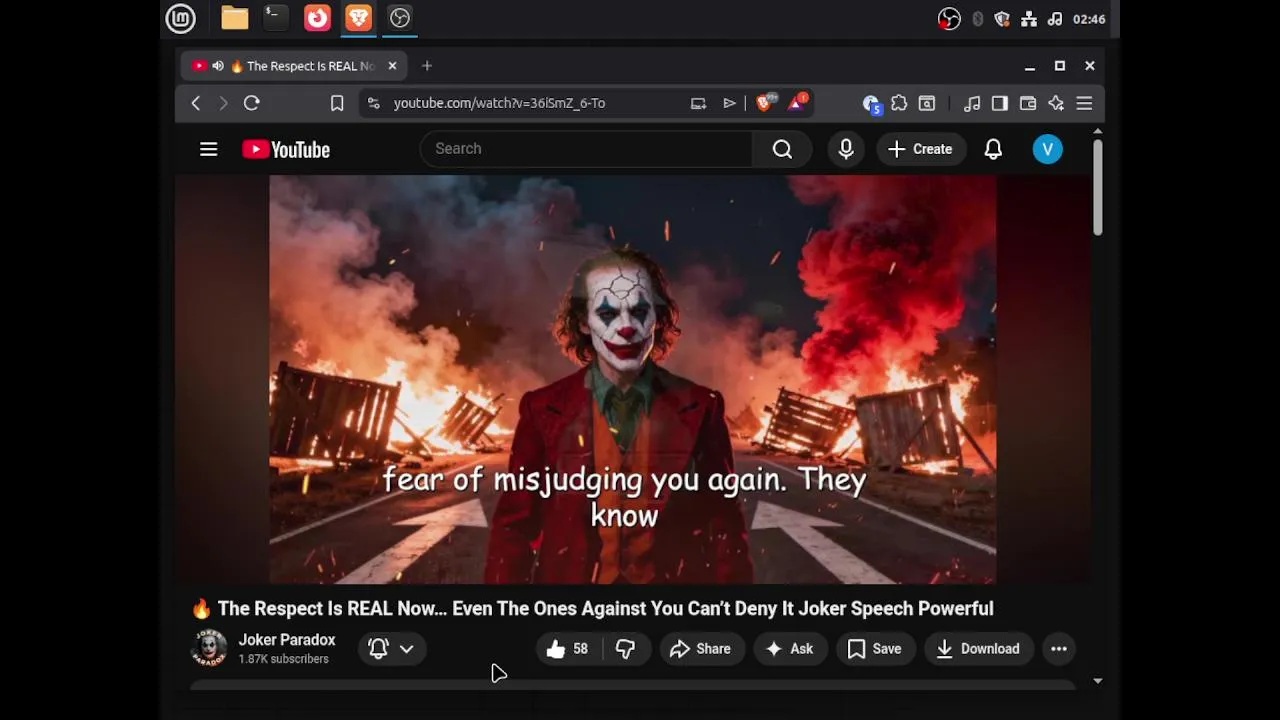Go back in the browser
This screenshot has width=1280, height=720.
click(196, 103)
